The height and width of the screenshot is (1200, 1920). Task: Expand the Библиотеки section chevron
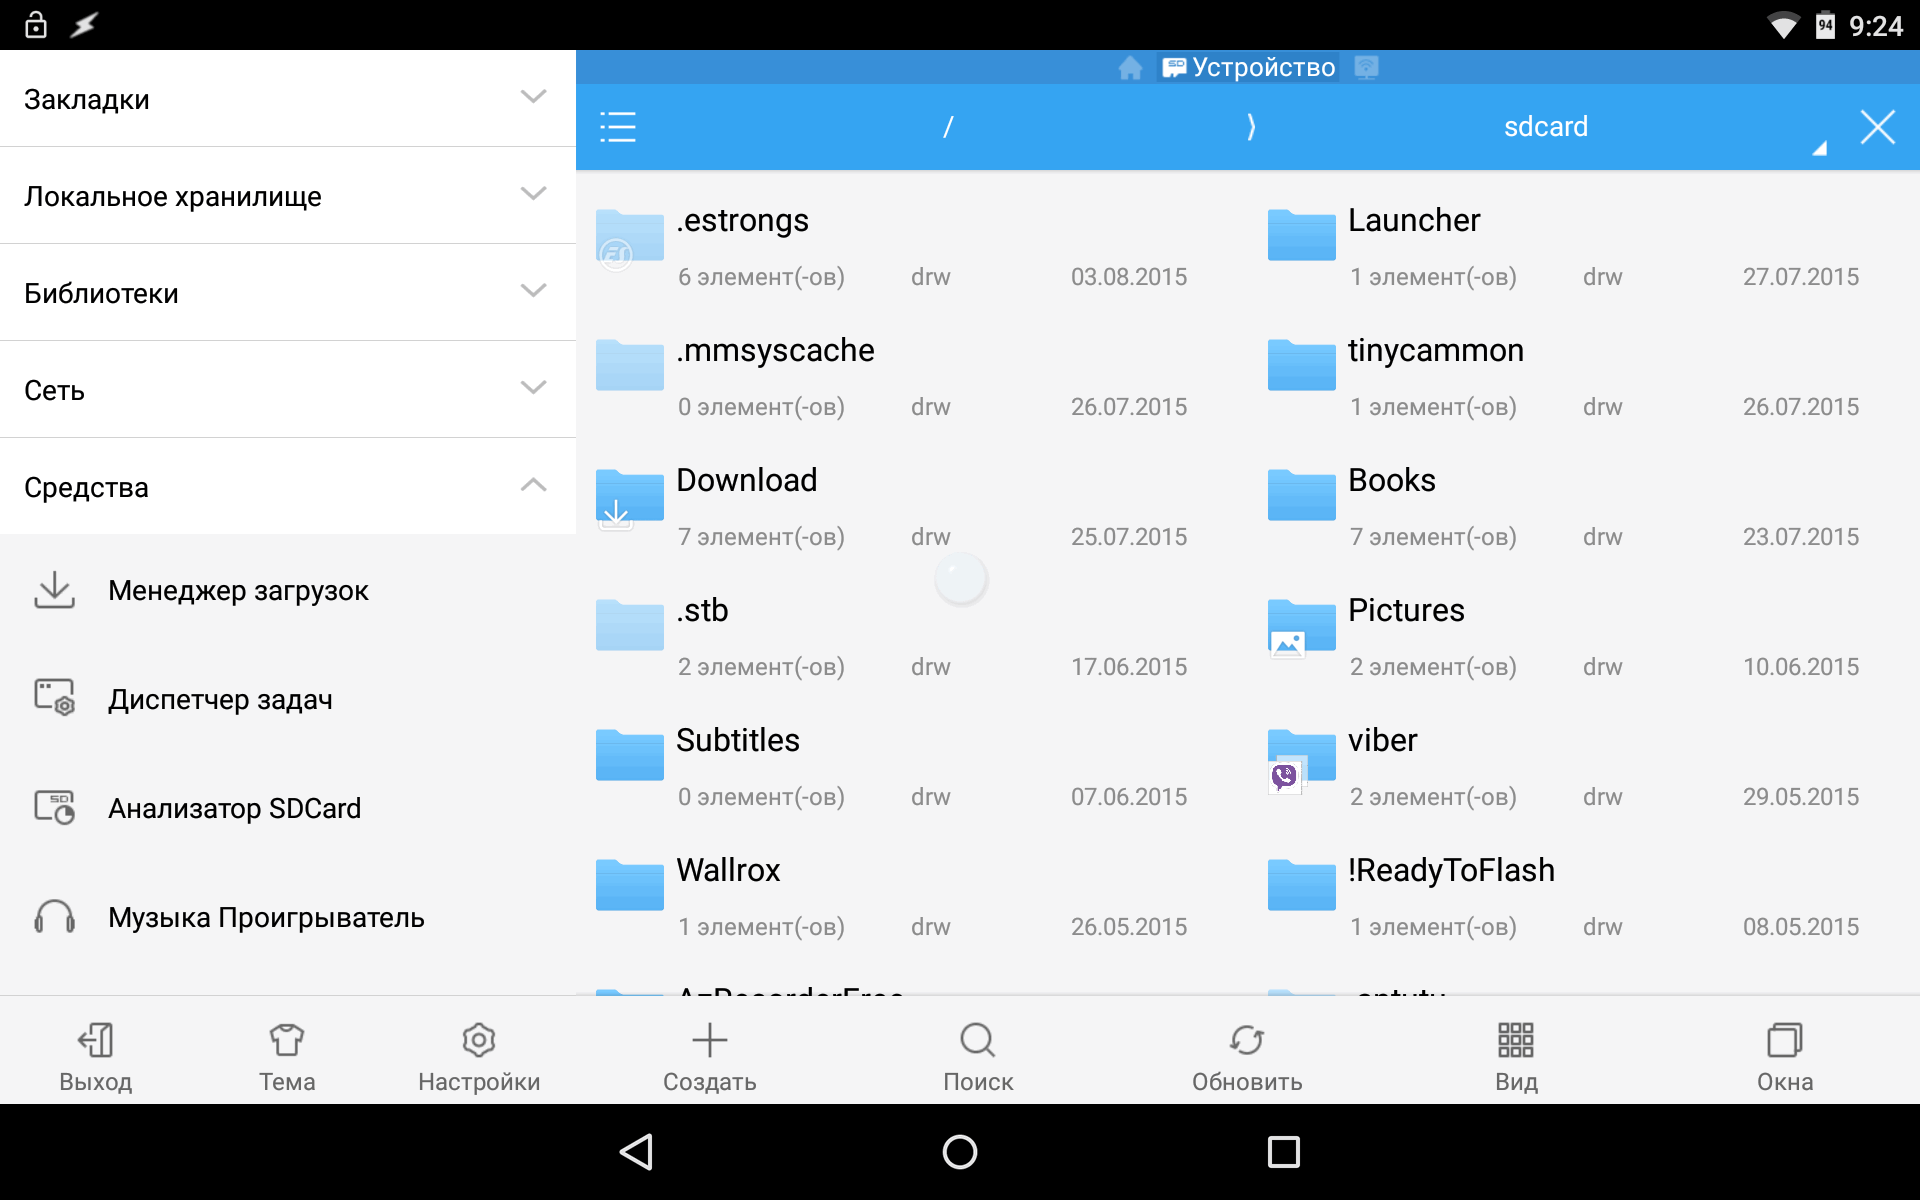(x=534, y=291)
